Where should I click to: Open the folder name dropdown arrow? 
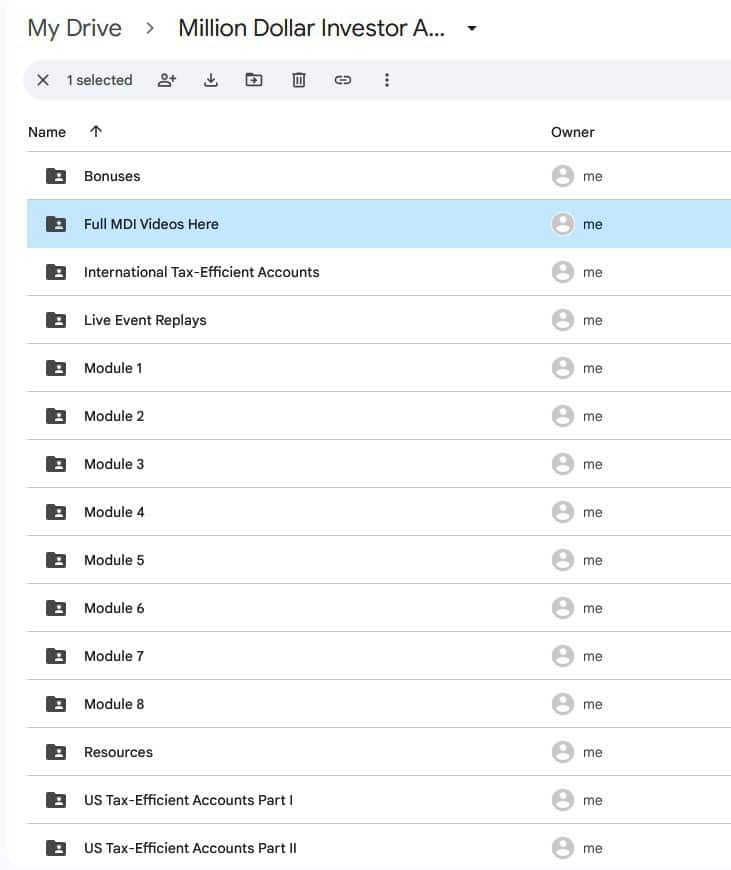coord(472,28)
